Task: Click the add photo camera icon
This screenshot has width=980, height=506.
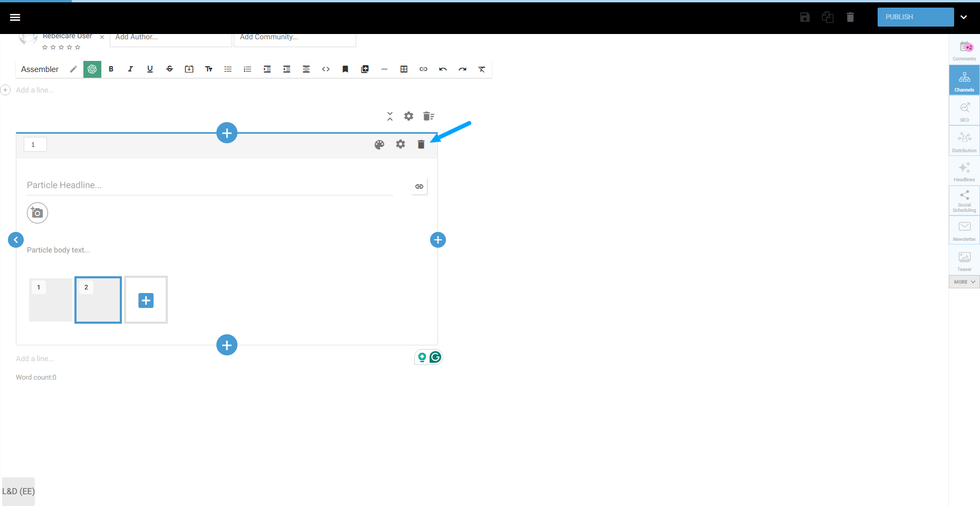Action: [37, 213]
